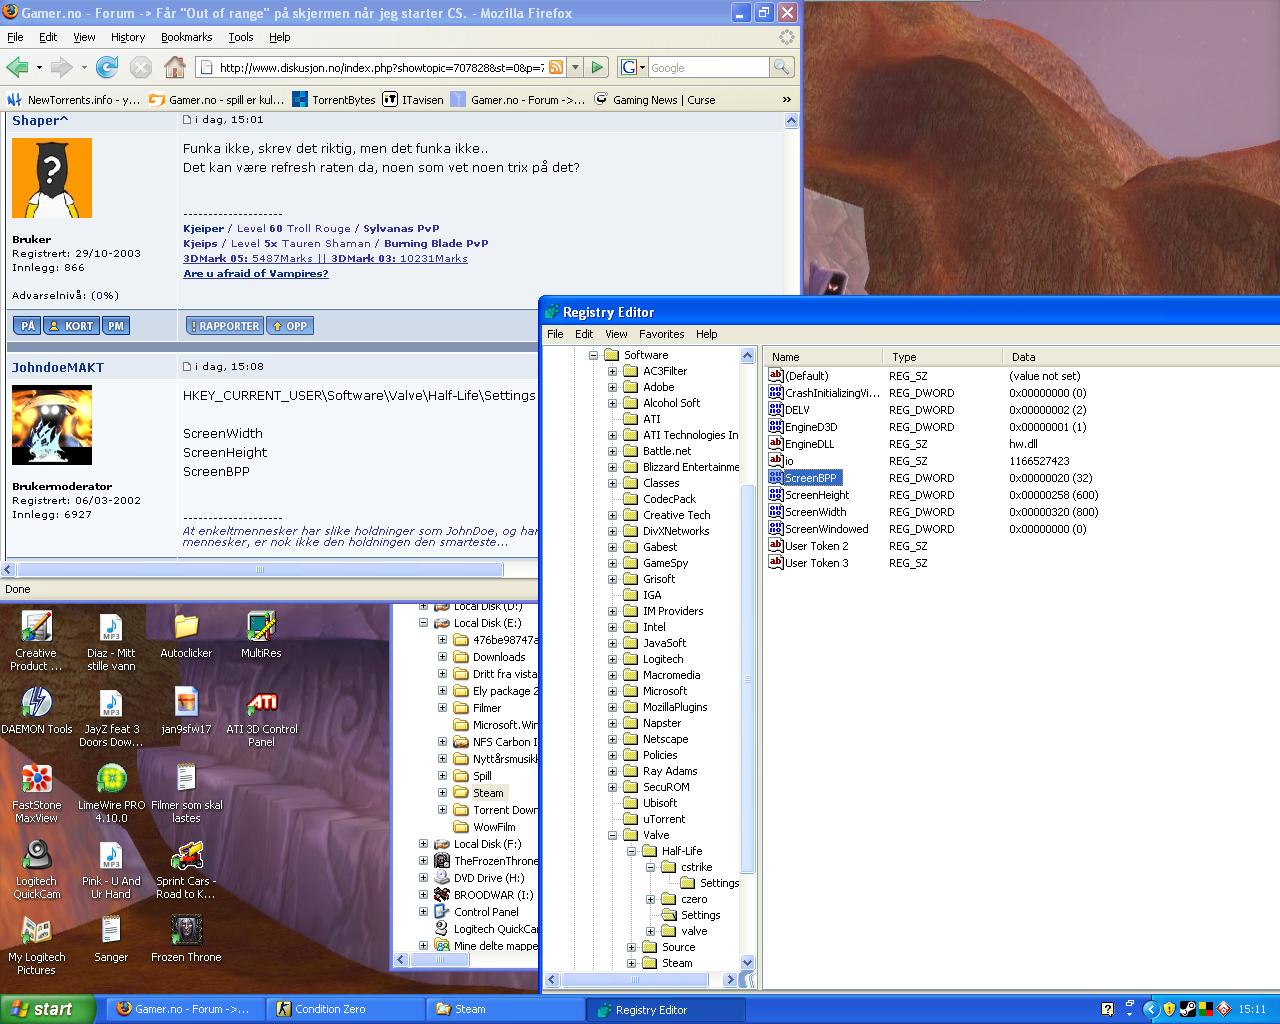The width and height of the screenshot is (1280, 1024).
Task: Click the Name column header in Registry Editor
Action: pyautogui.click(x=823, y=357)
